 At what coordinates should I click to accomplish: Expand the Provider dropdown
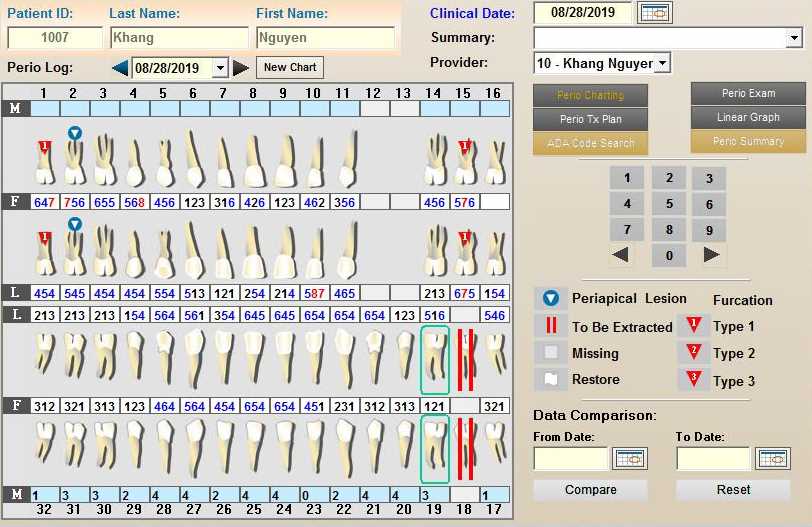point(662,63)
